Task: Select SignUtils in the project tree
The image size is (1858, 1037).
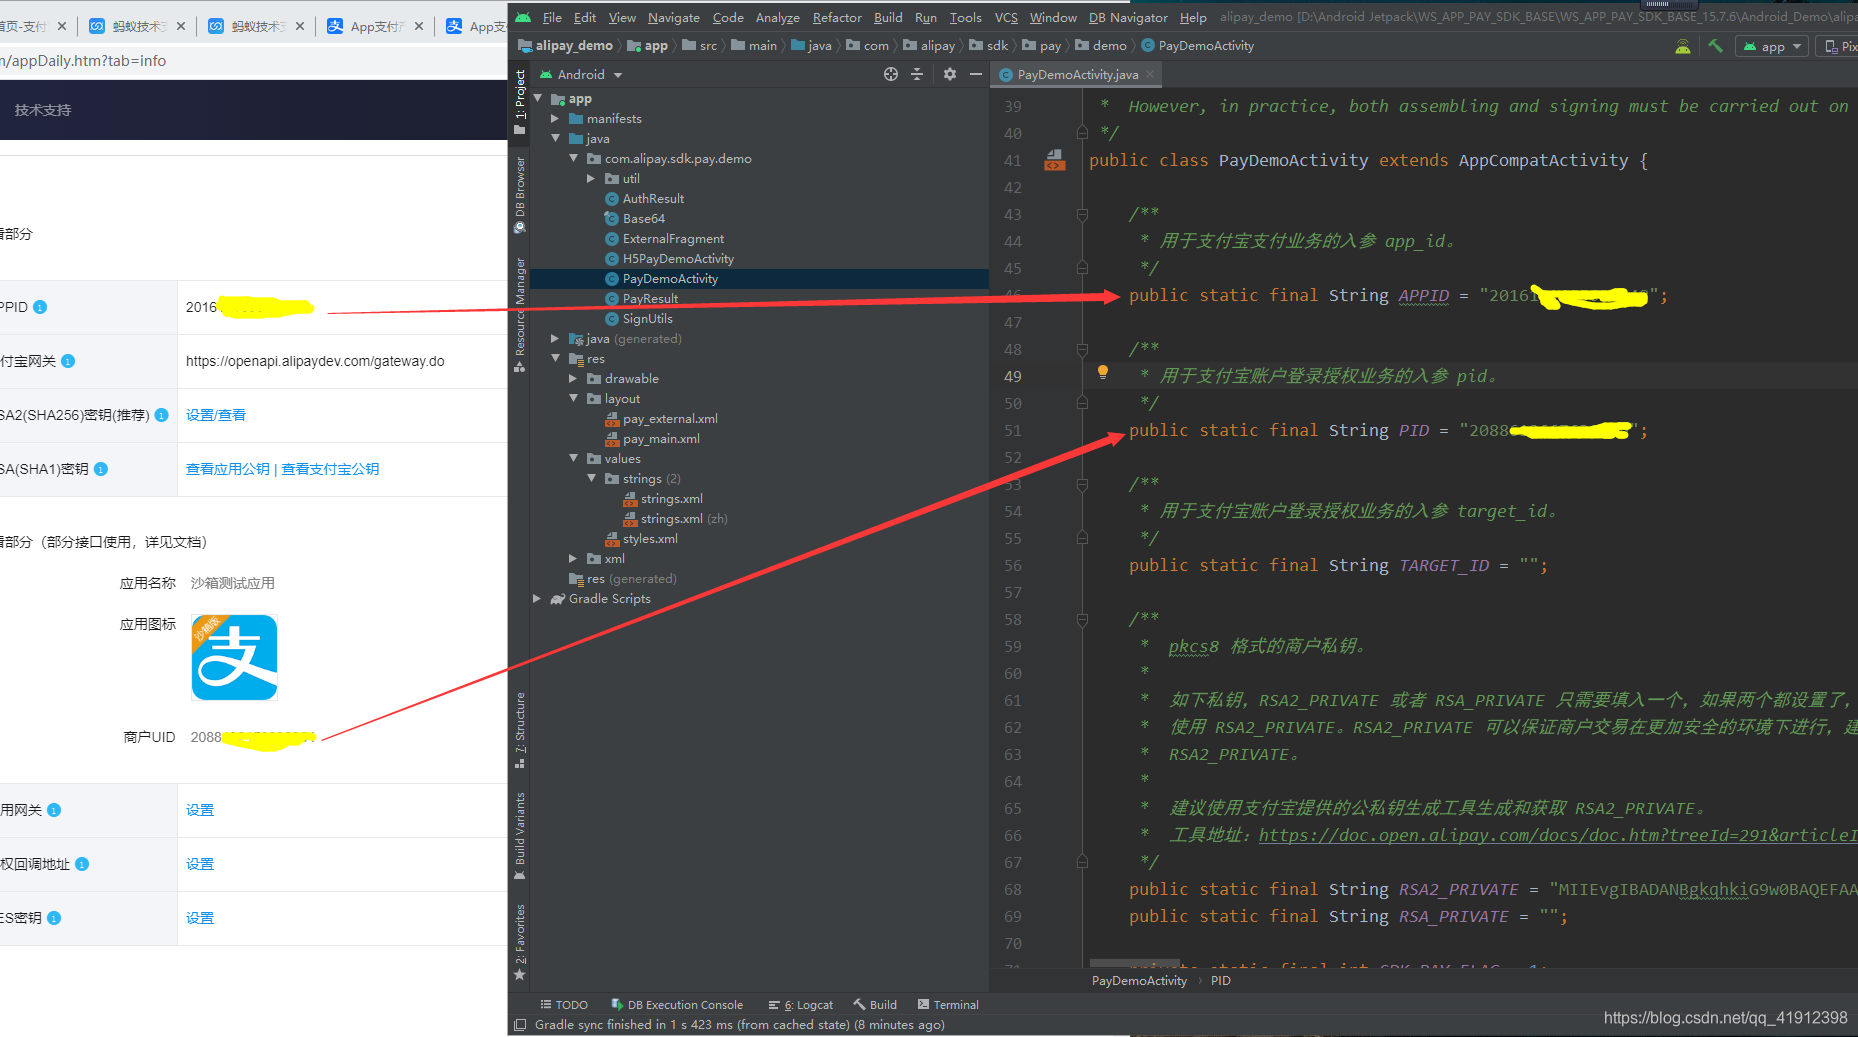Action: [x=647, y=318]
